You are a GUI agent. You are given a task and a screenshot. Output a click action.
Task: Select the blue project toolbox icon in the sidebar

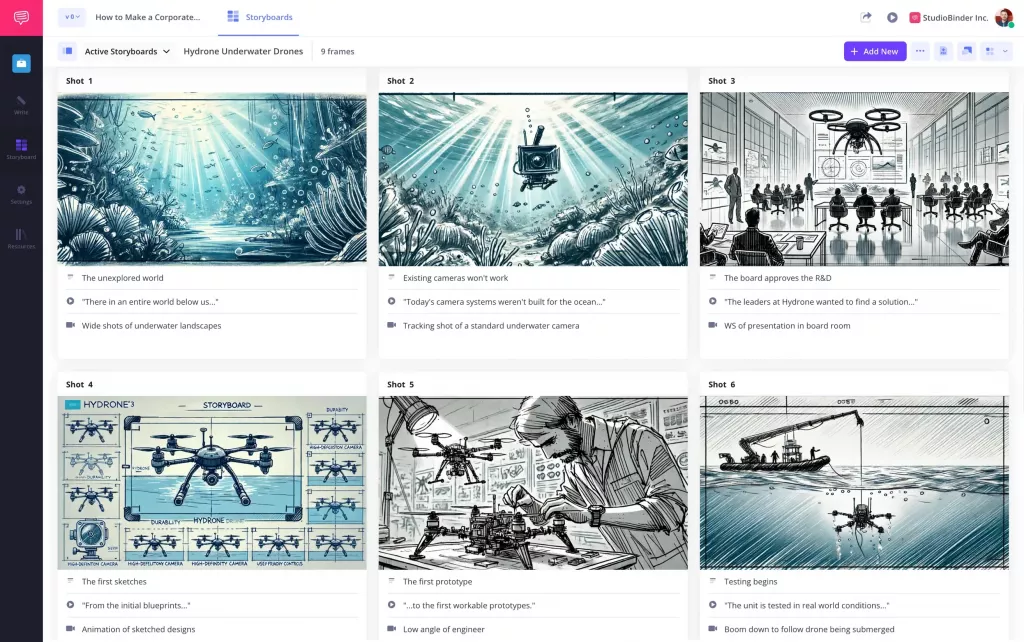click(21, 63)
